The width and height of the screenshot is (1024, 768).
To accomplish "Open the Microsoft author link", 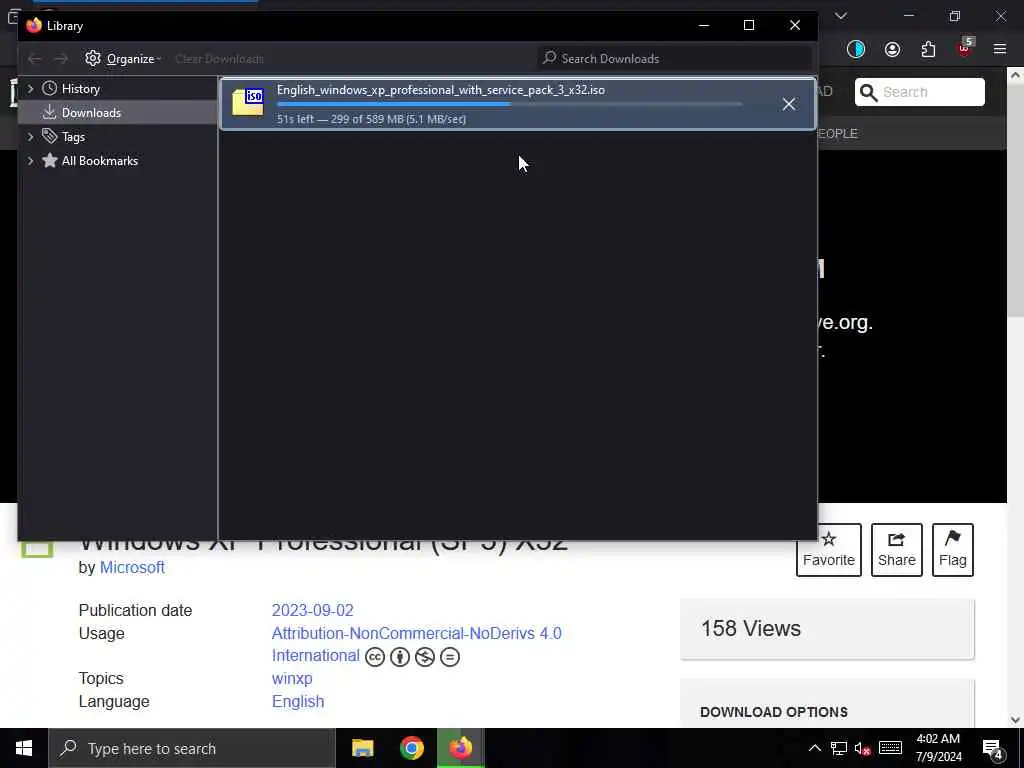I will 132,568.
